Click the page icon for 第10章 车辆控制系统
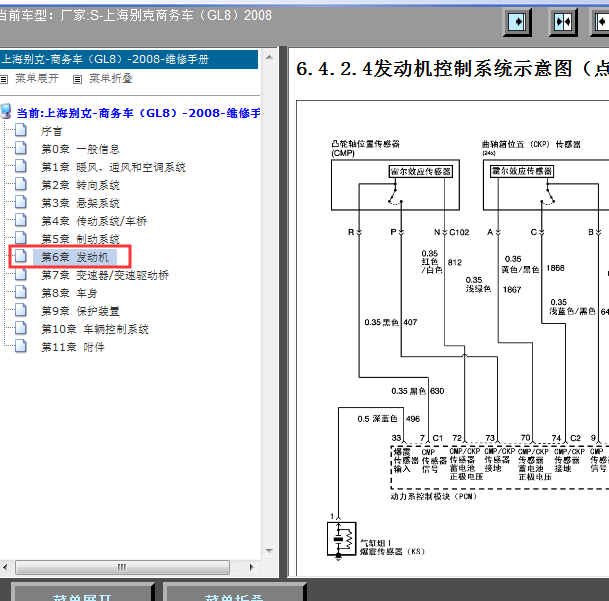The height and width of the screenshot is (601, 609). [21, 328]
